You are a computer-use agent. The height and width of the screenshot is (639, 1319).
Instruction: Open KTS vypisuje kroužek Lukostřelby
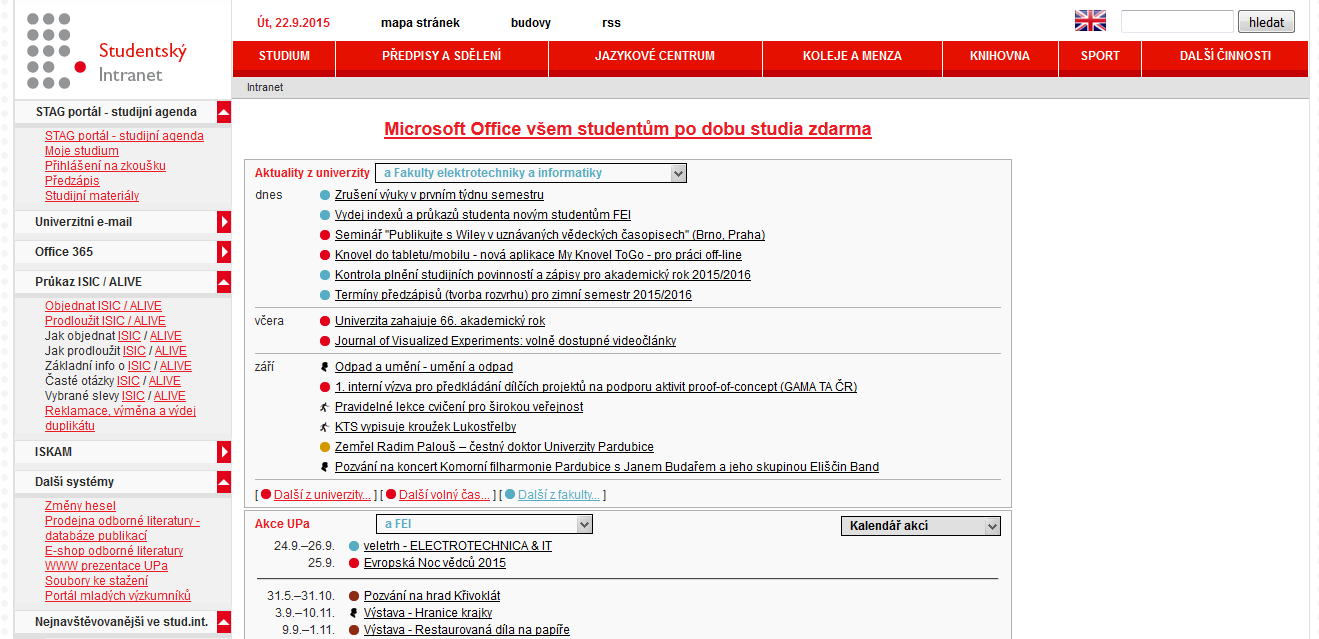pyautogui.click(x=425, y=427)
